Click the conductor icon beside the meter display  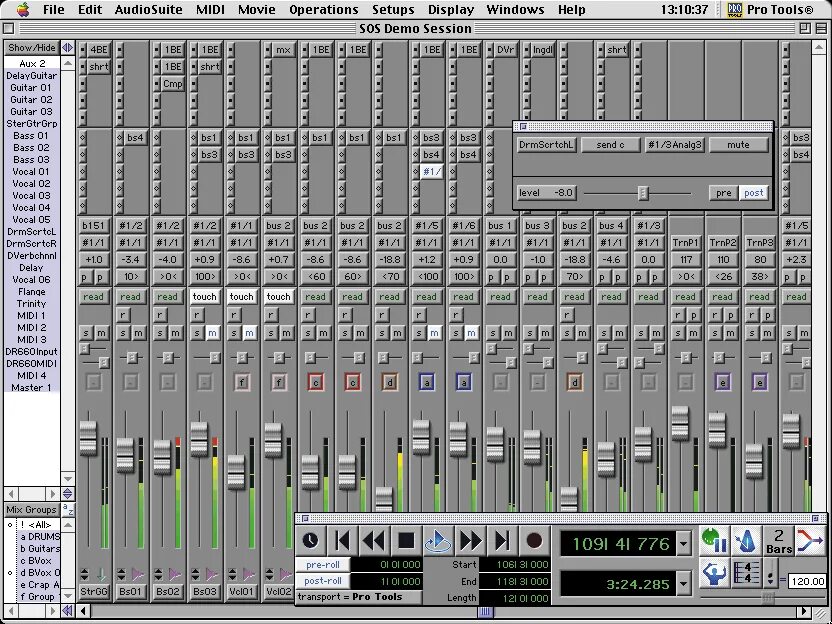point(713,574)
